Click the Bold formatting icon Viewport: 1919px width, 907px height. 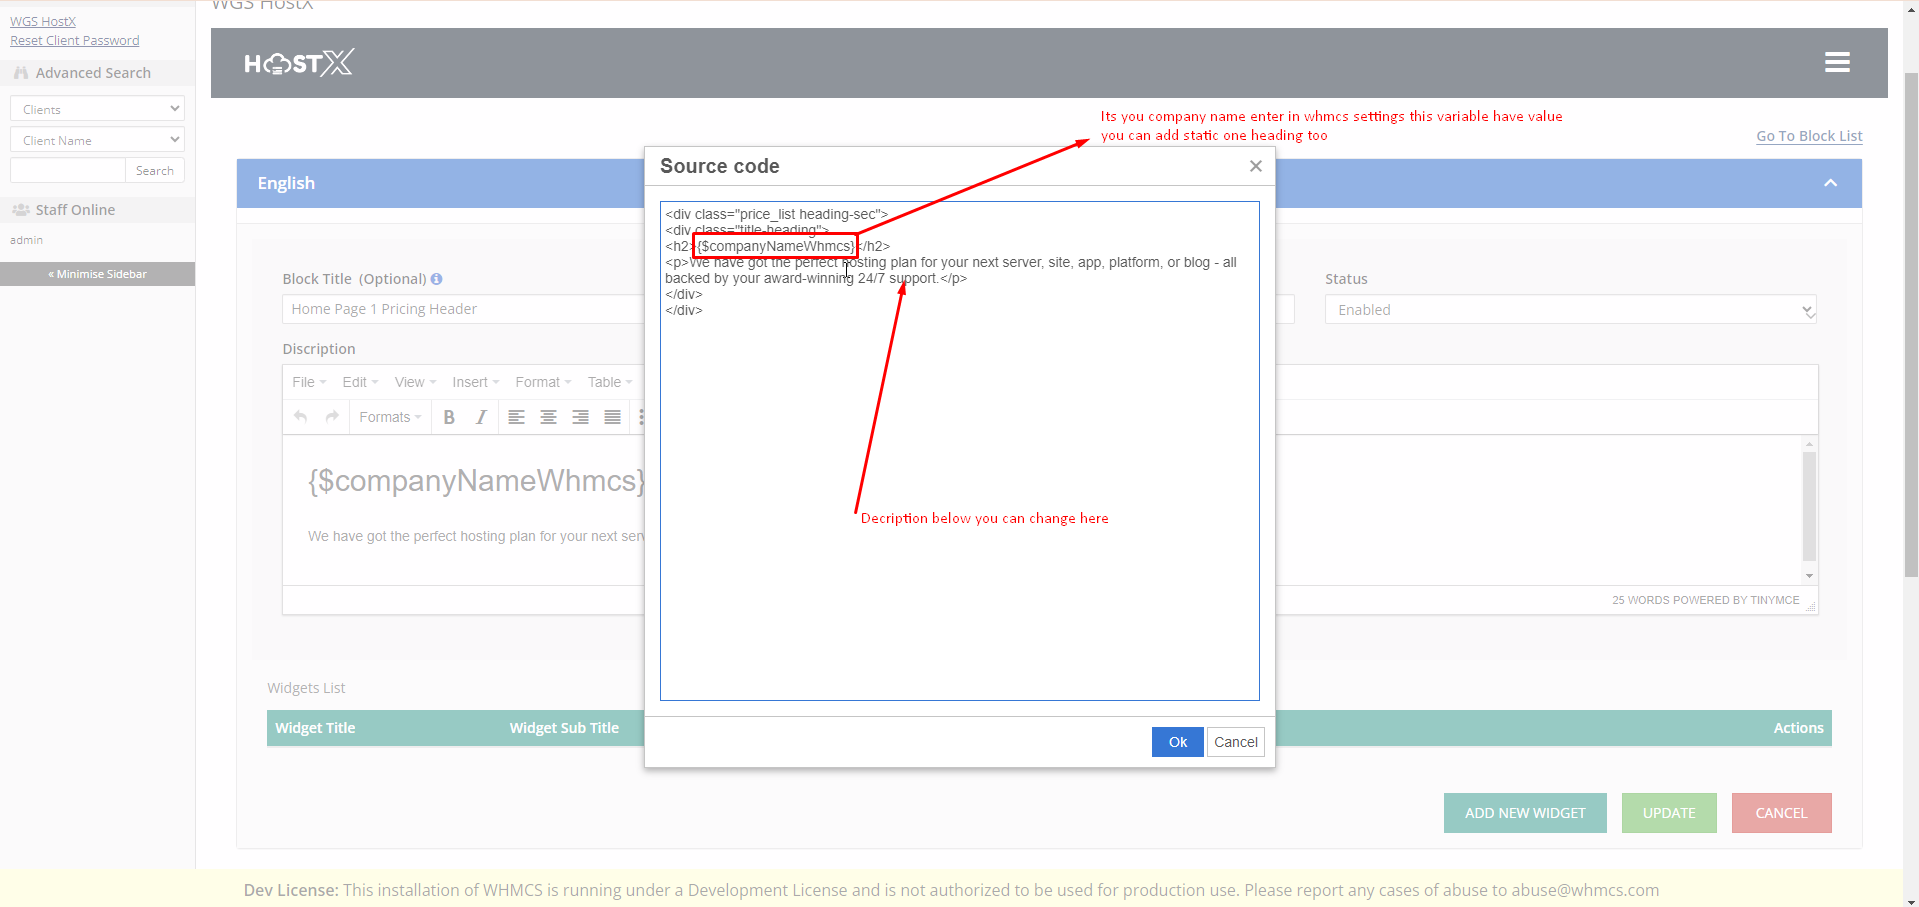point(449,417)
